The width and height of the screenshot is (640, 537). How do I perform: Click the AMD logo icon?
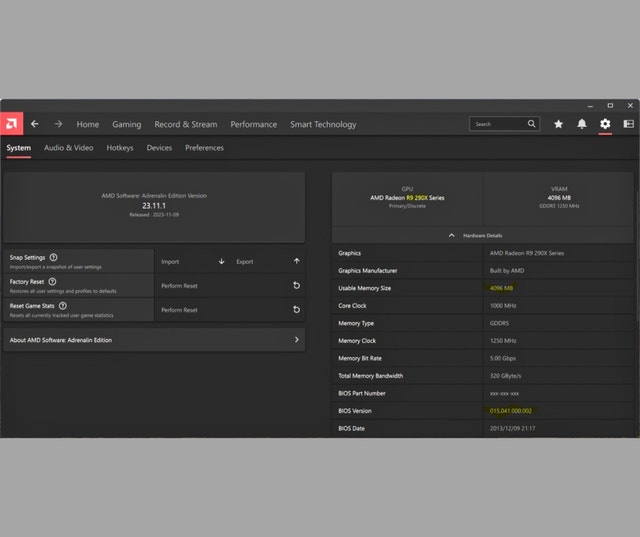(x=11, y=124)
